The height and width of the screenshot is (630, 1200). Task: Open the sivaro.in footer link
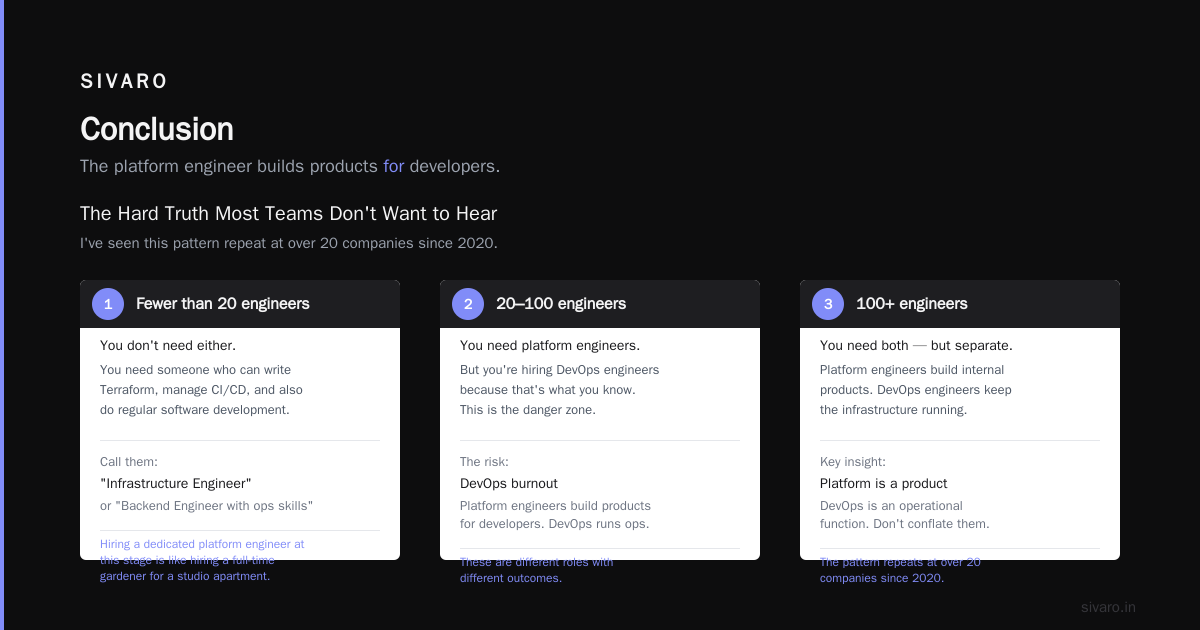point(1108,607)
